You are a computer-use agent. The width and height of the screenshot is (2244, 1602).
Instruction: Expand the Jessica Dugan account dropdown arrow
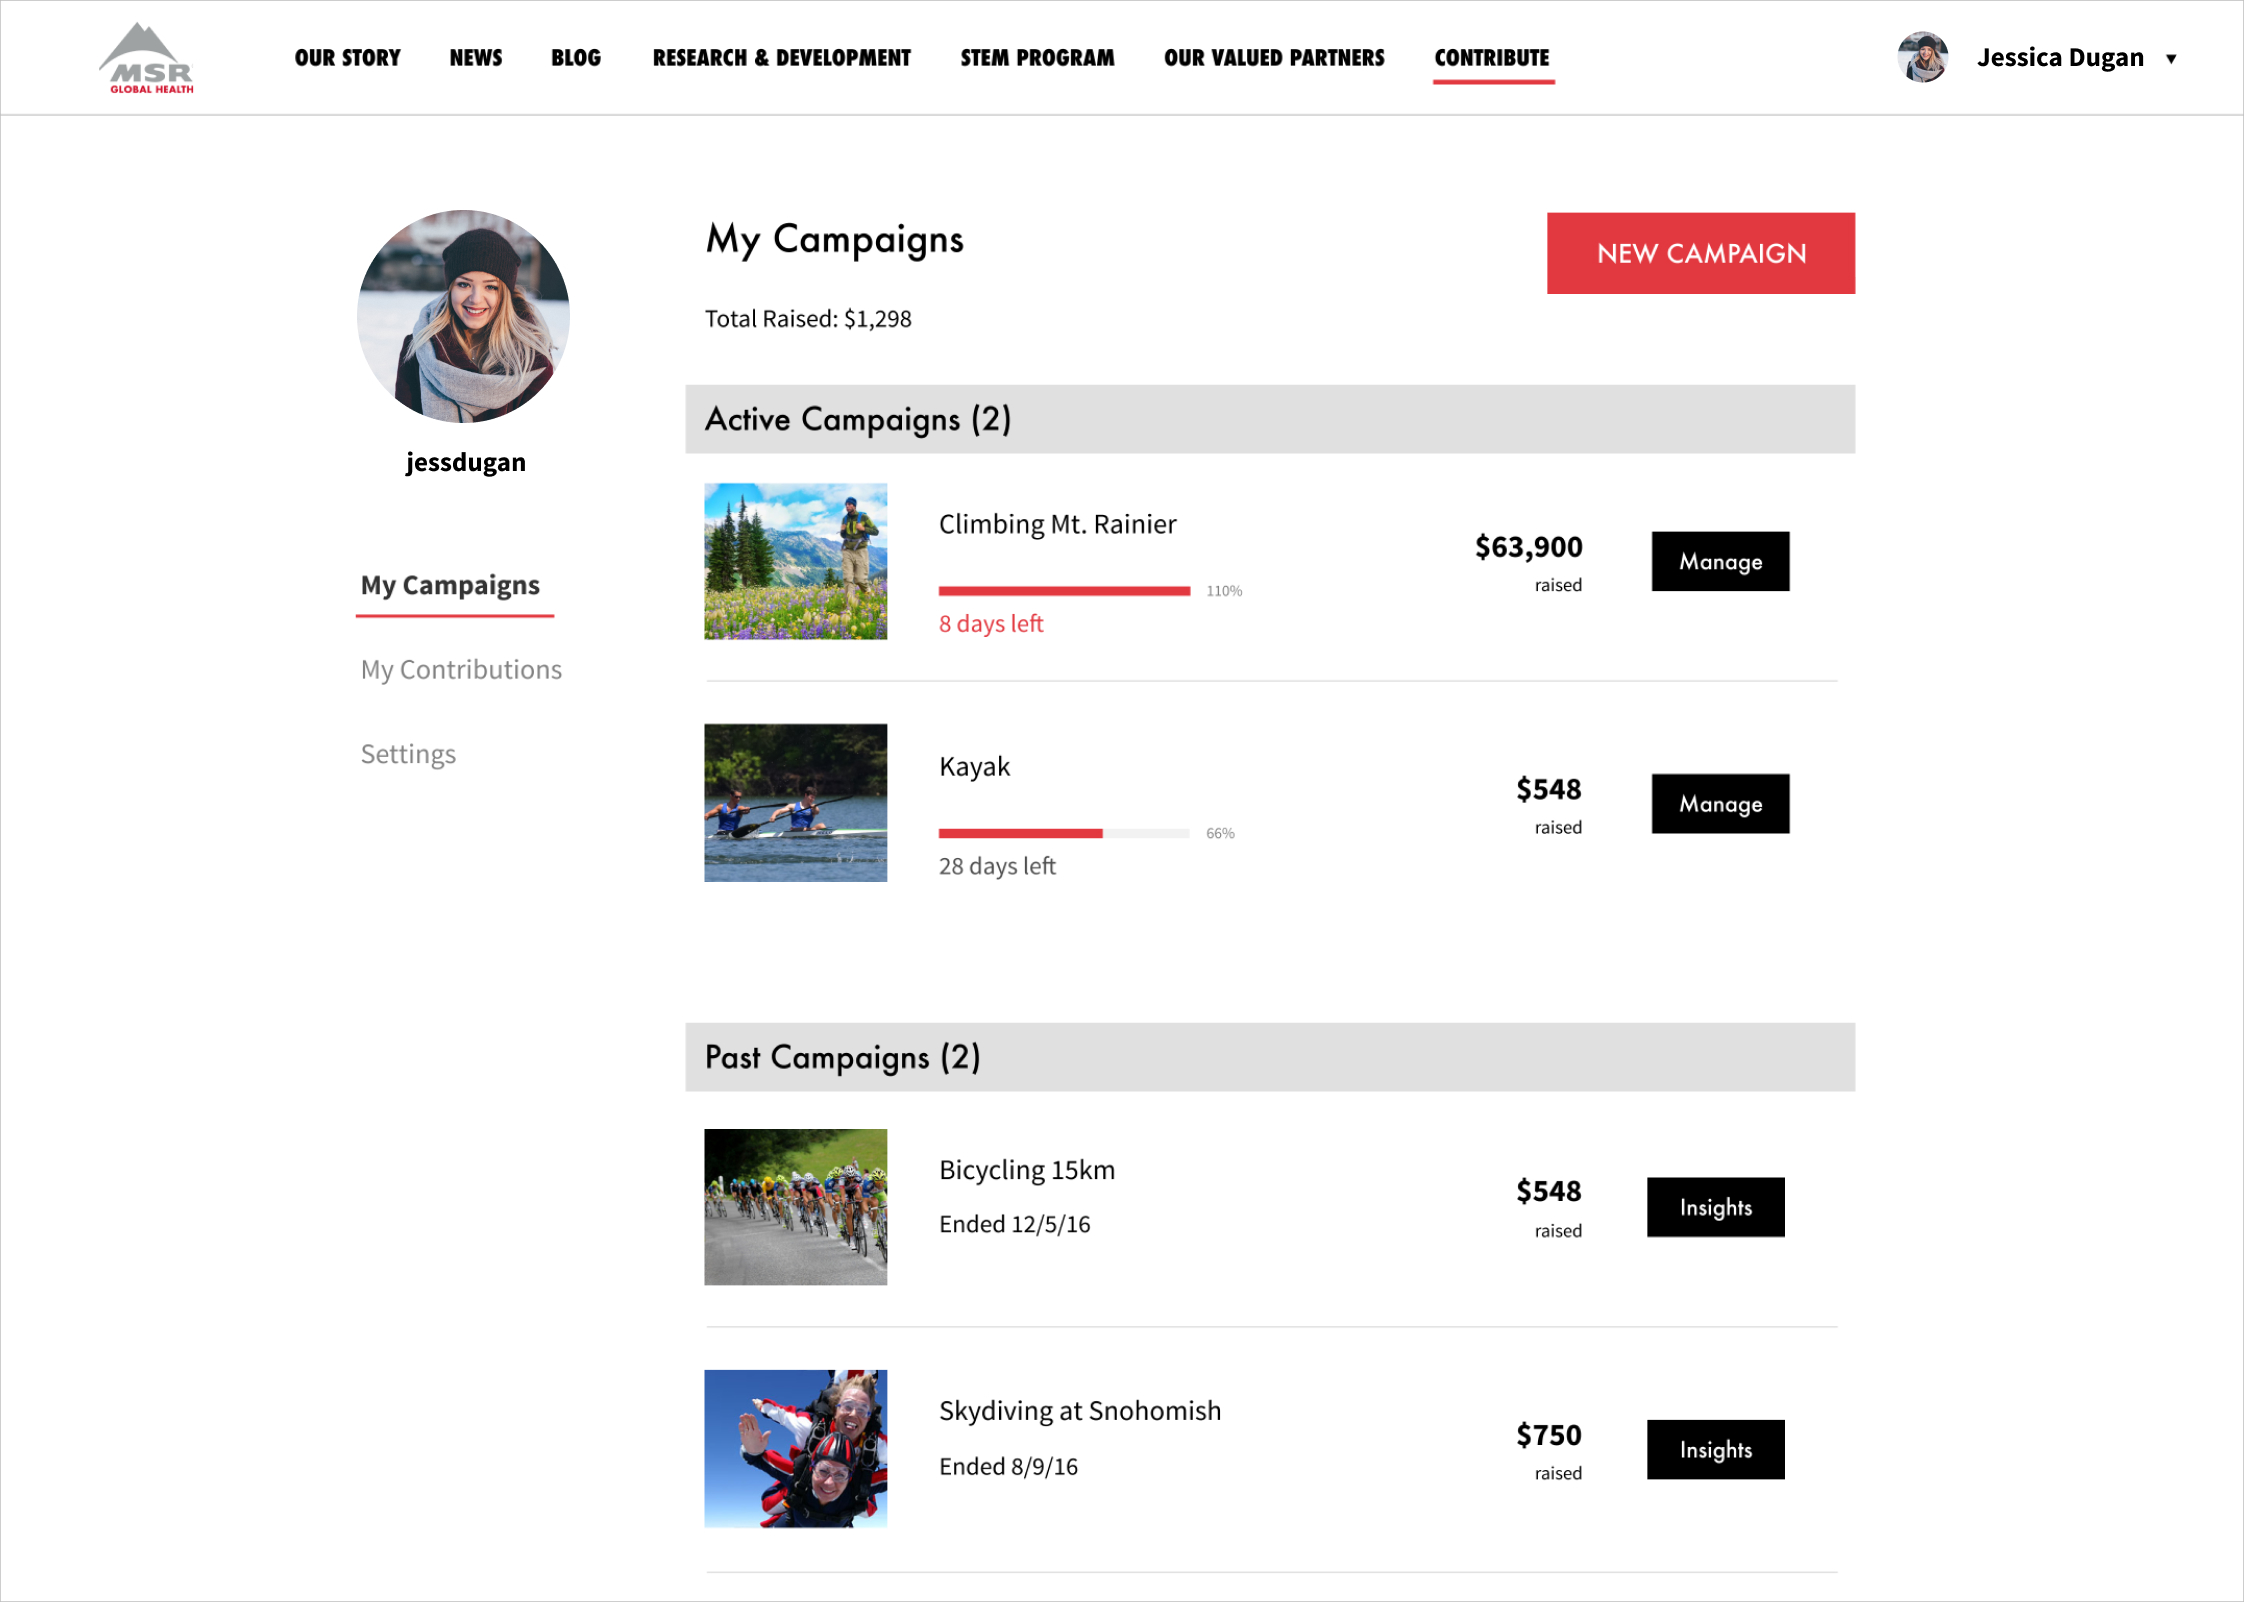[2171, 59]
